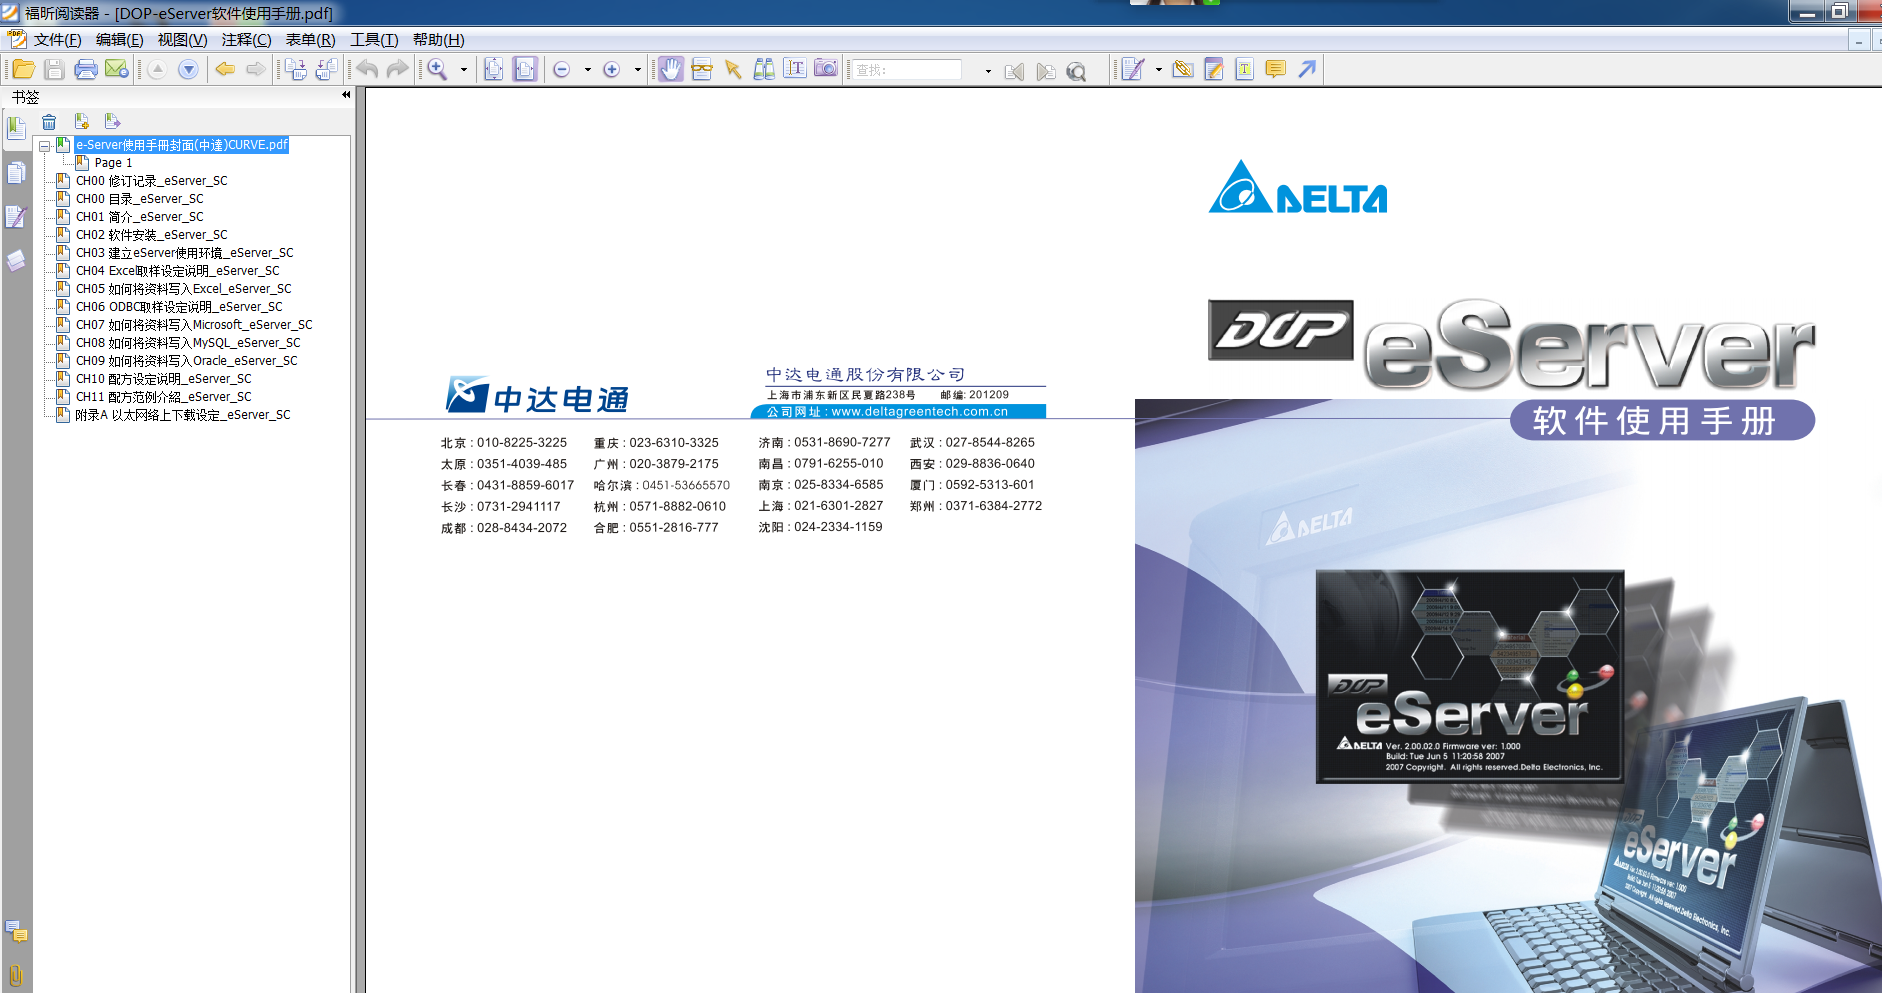
Task: Collapse the e-Server封面 bookmark tree node
Action: tap(45, 146)
